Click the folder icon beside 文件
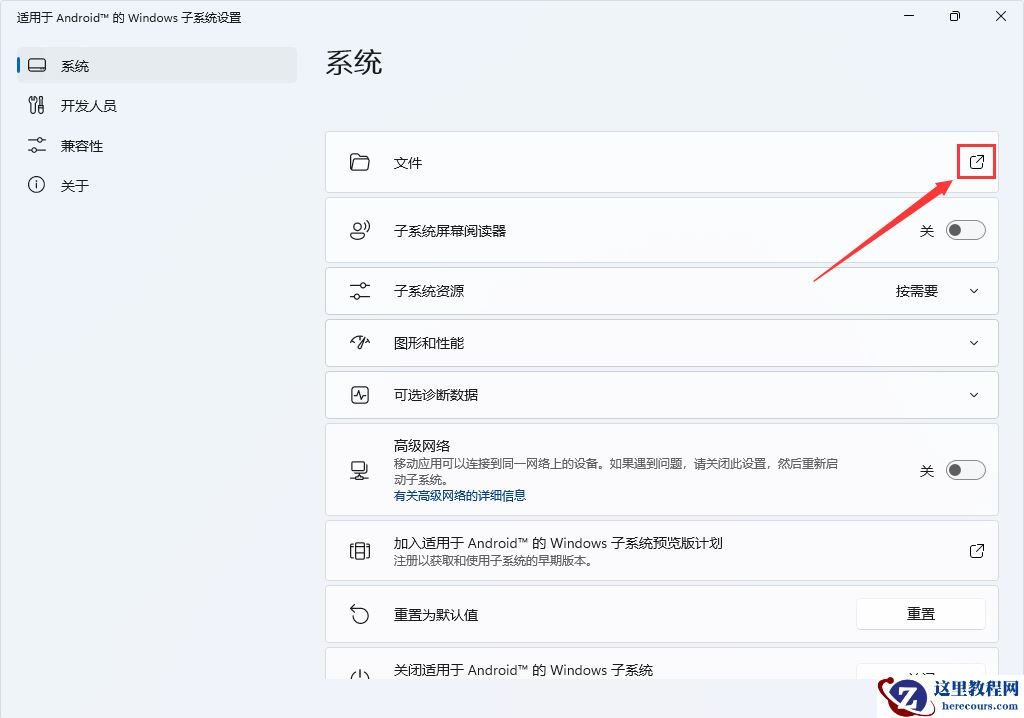Image resolution: width=1024 pixels, height=718 pixels. tap(360, 161)
